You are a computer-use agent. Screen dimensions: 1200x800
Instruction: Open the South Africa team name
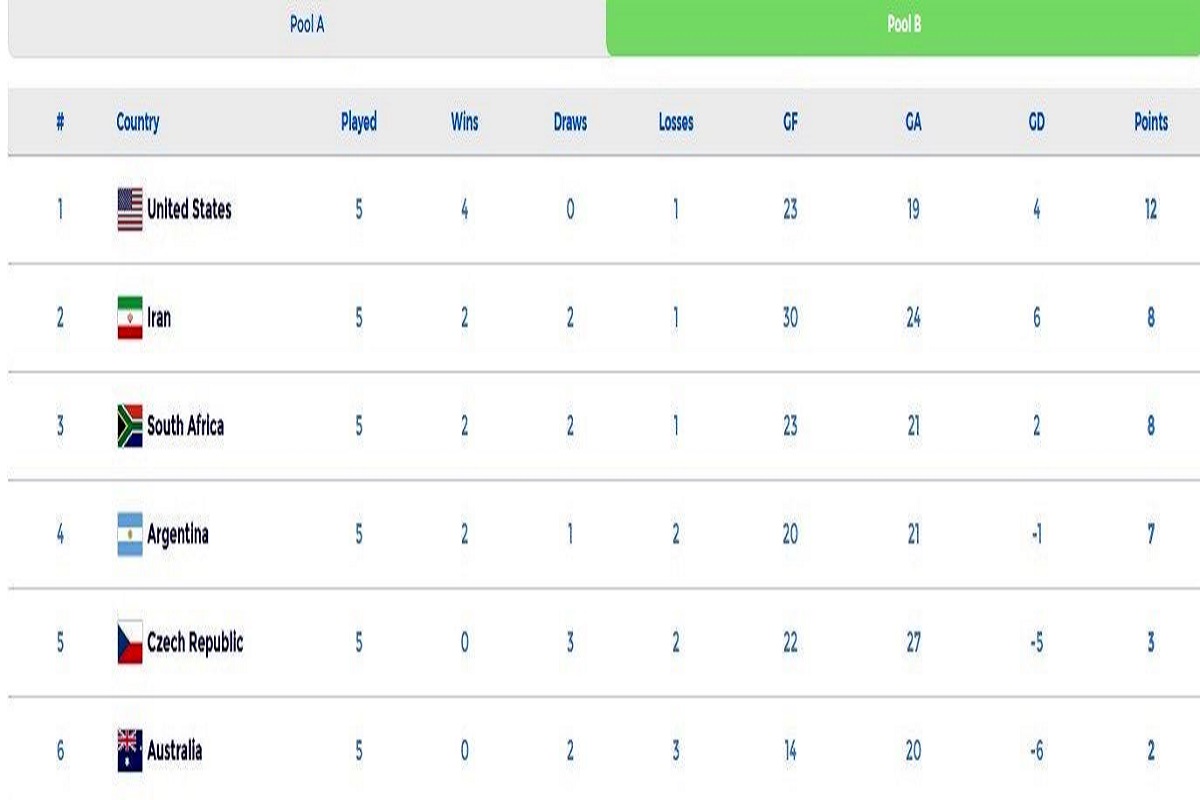pyautogui.click(x=185, y=426)
